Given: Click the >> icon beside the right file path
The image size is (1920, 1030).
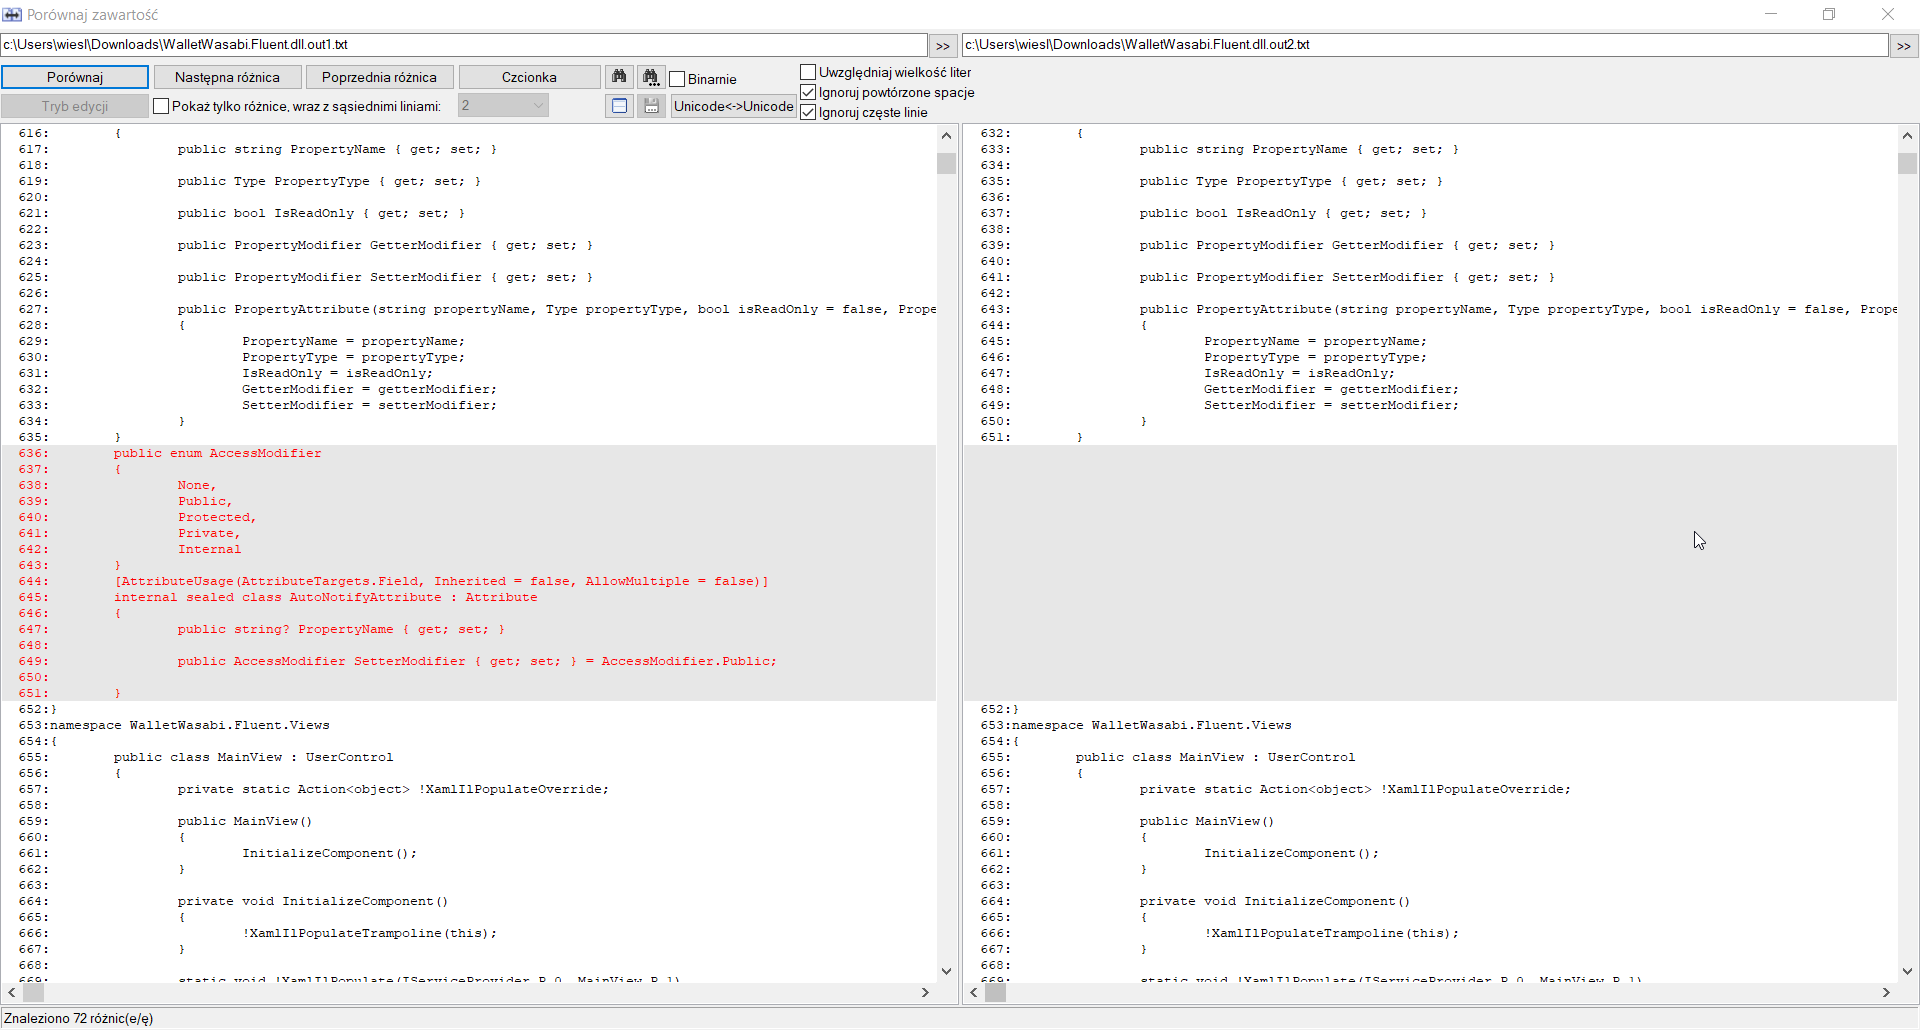Looking at the screenshot, I should tap(1905, 44).
